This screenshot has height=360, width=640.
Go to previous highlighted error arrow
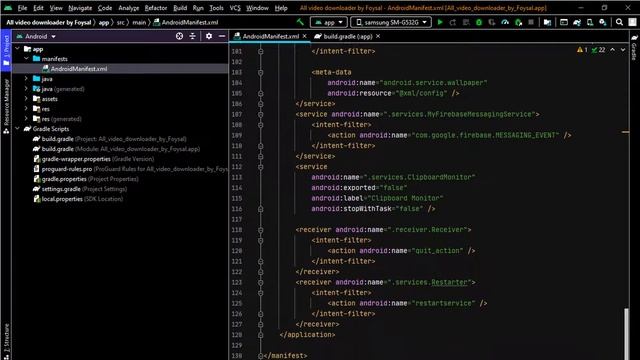[613, 50]
